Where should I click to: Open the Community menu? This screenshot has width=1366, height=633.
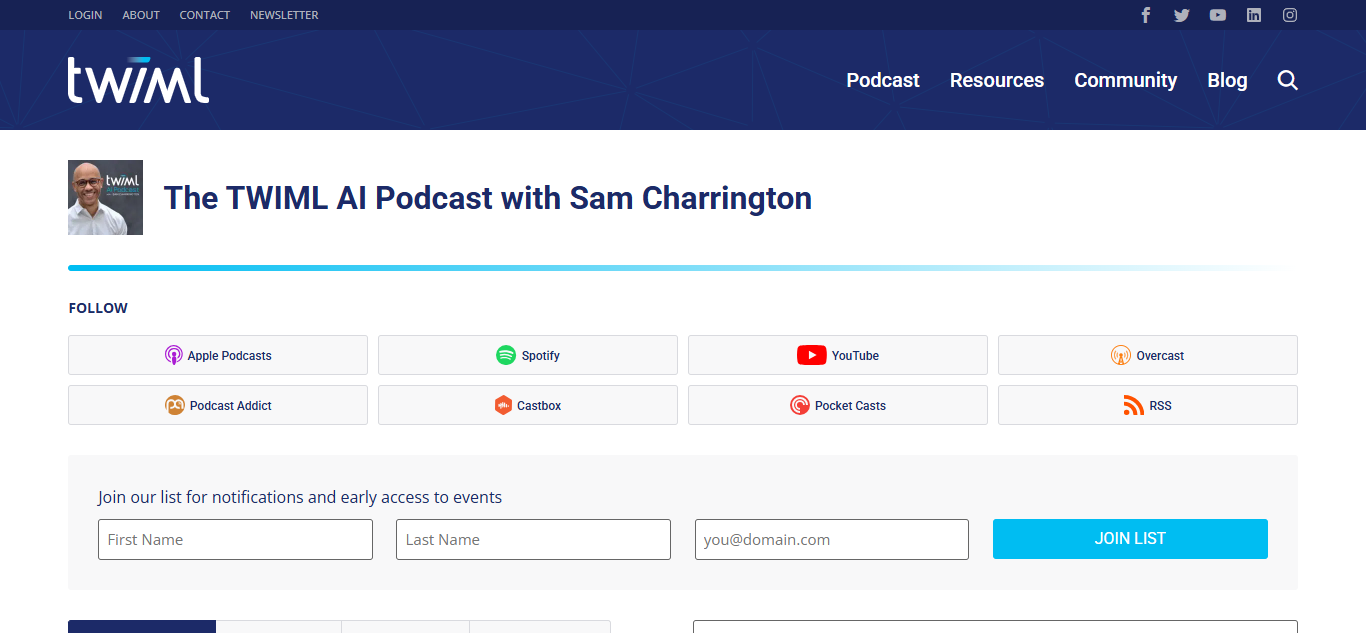(x=1125, y=81)
